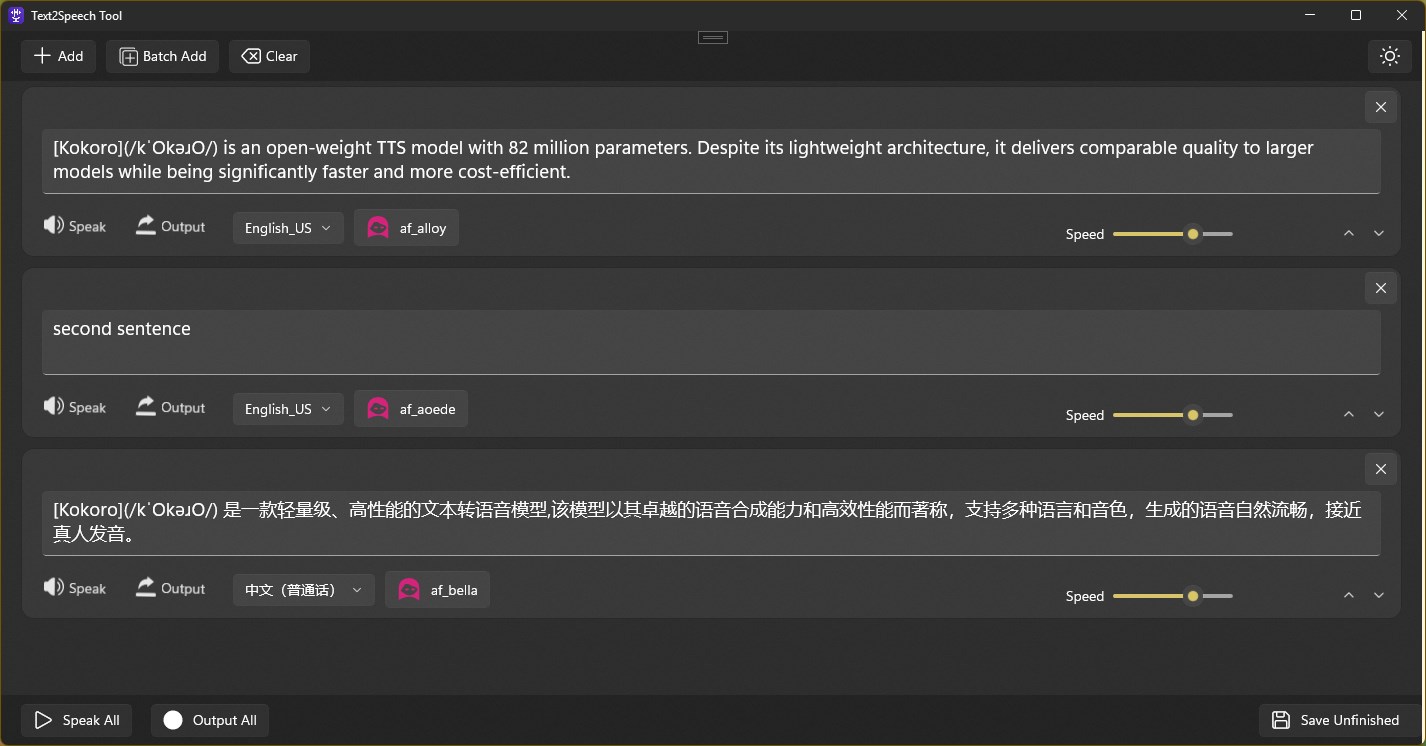Open the Batch Add dialog
This screenshot has width=1426, height=746.
point(162,56)
